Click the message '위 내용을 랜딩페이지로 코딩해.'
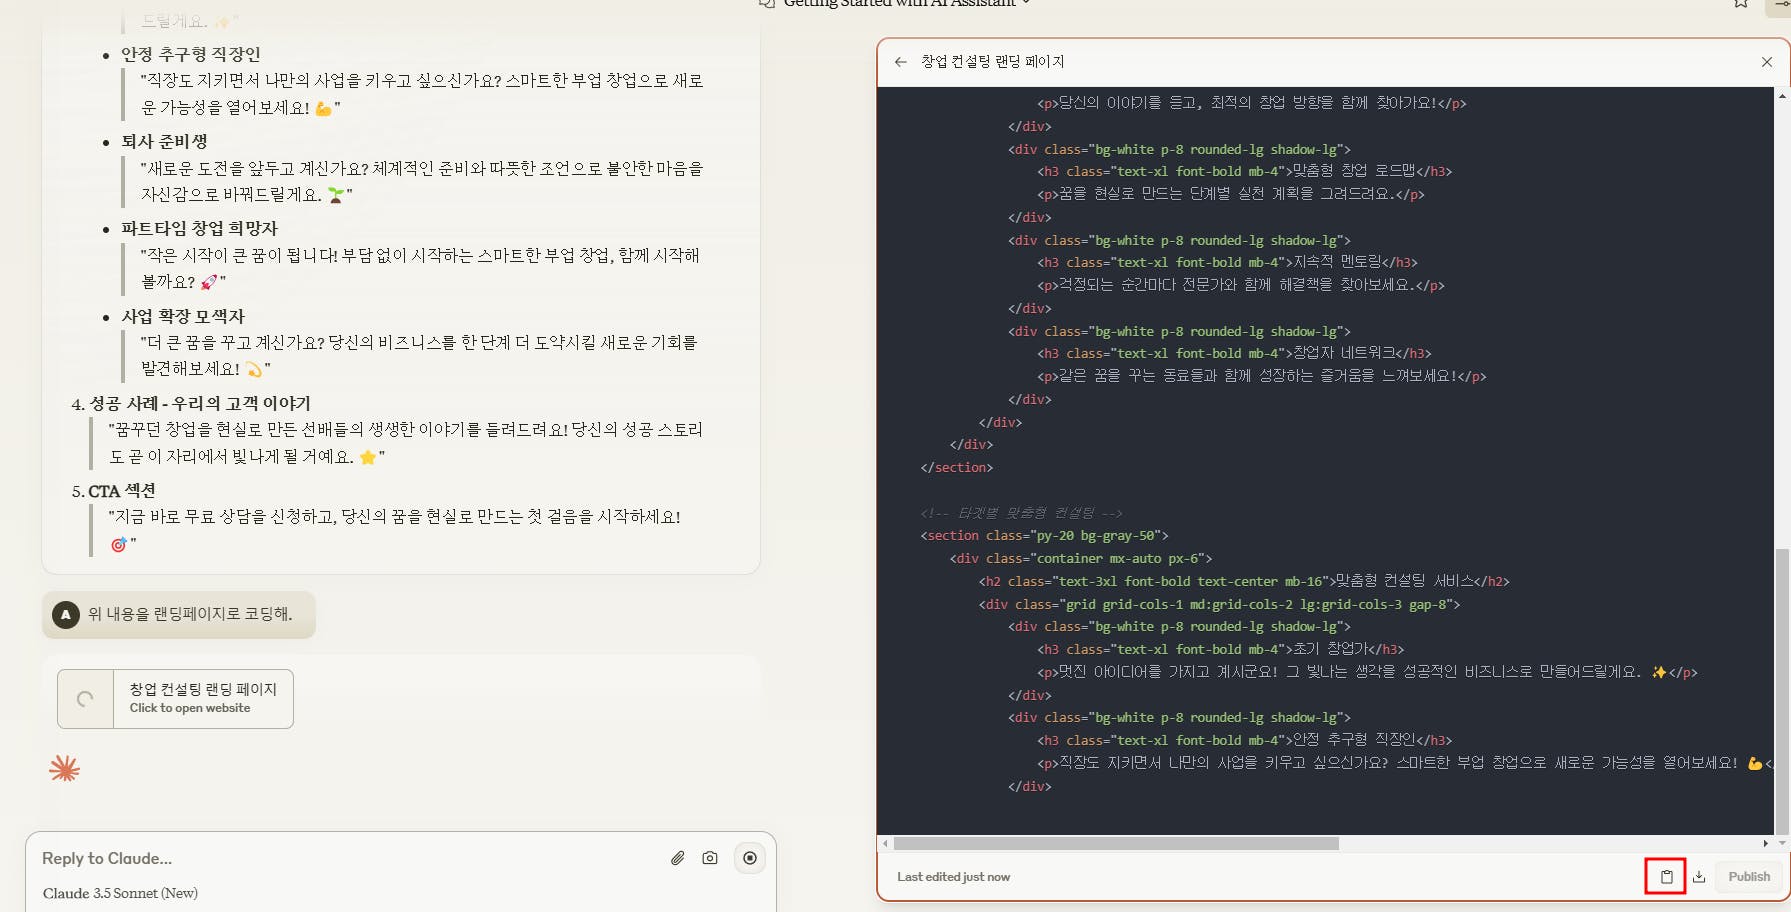 [190, 614]
